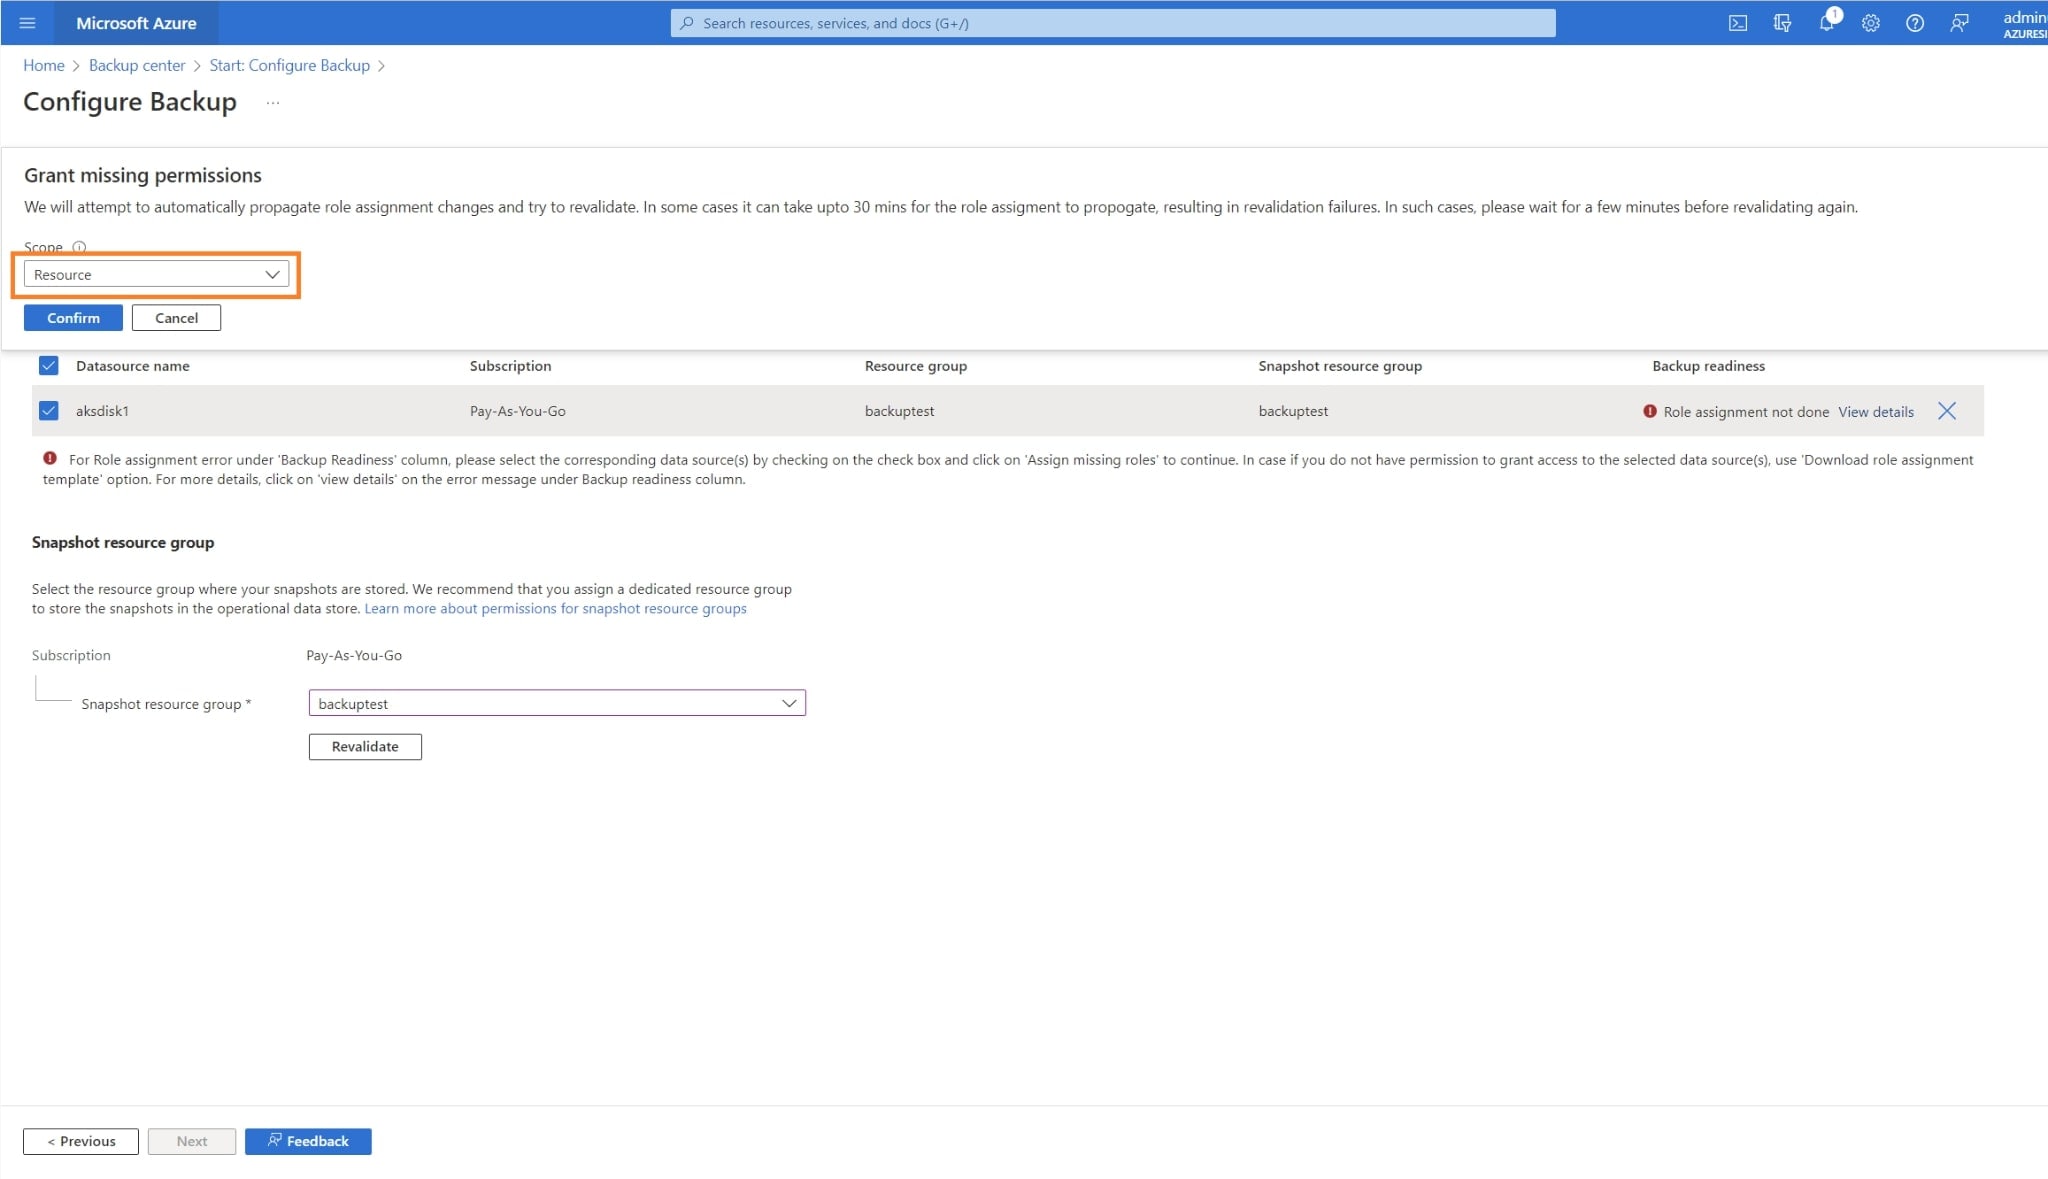The height and width of the screenshot is (1179, 2048).
Task: Click the Revalidate button
Action: [365, 747]
